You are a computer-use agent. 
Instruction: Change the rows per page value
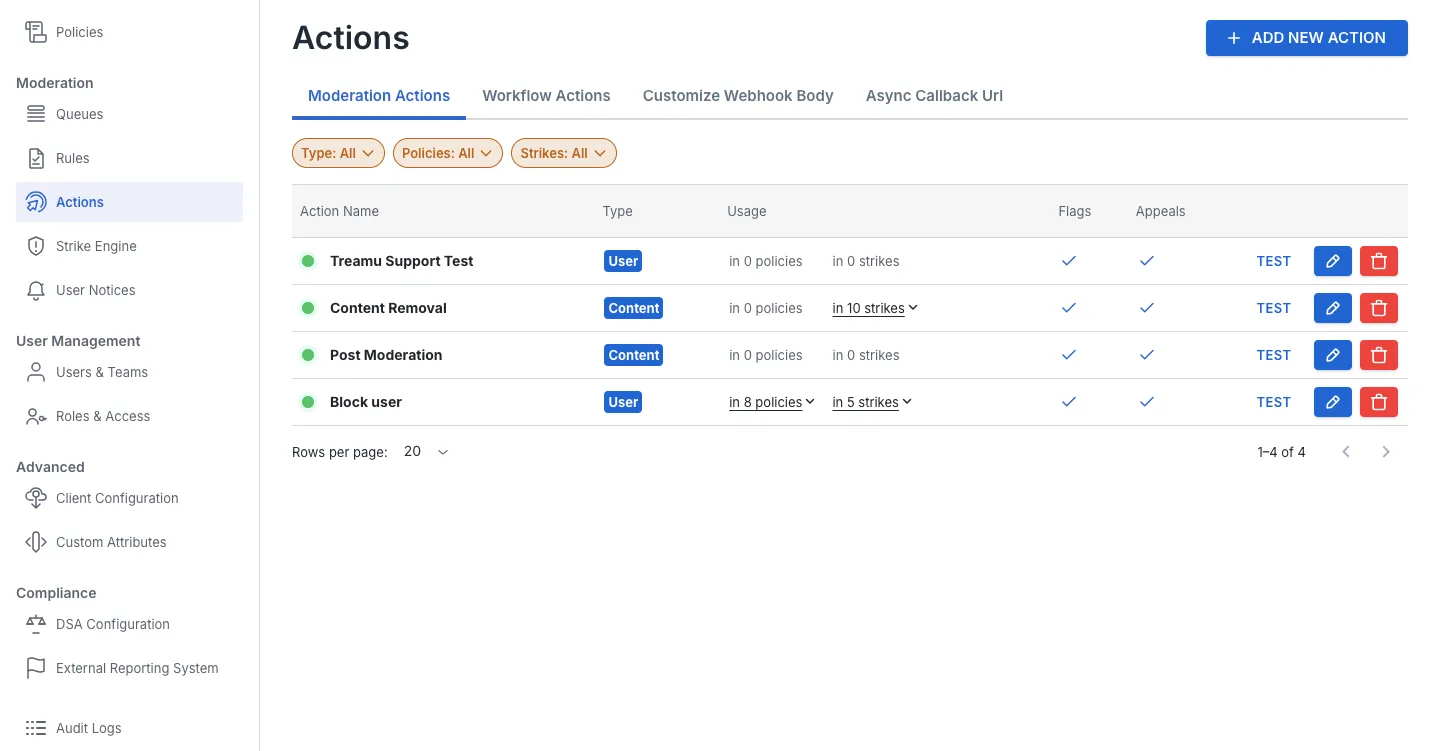pyautogui.click(x=426, y=452)
